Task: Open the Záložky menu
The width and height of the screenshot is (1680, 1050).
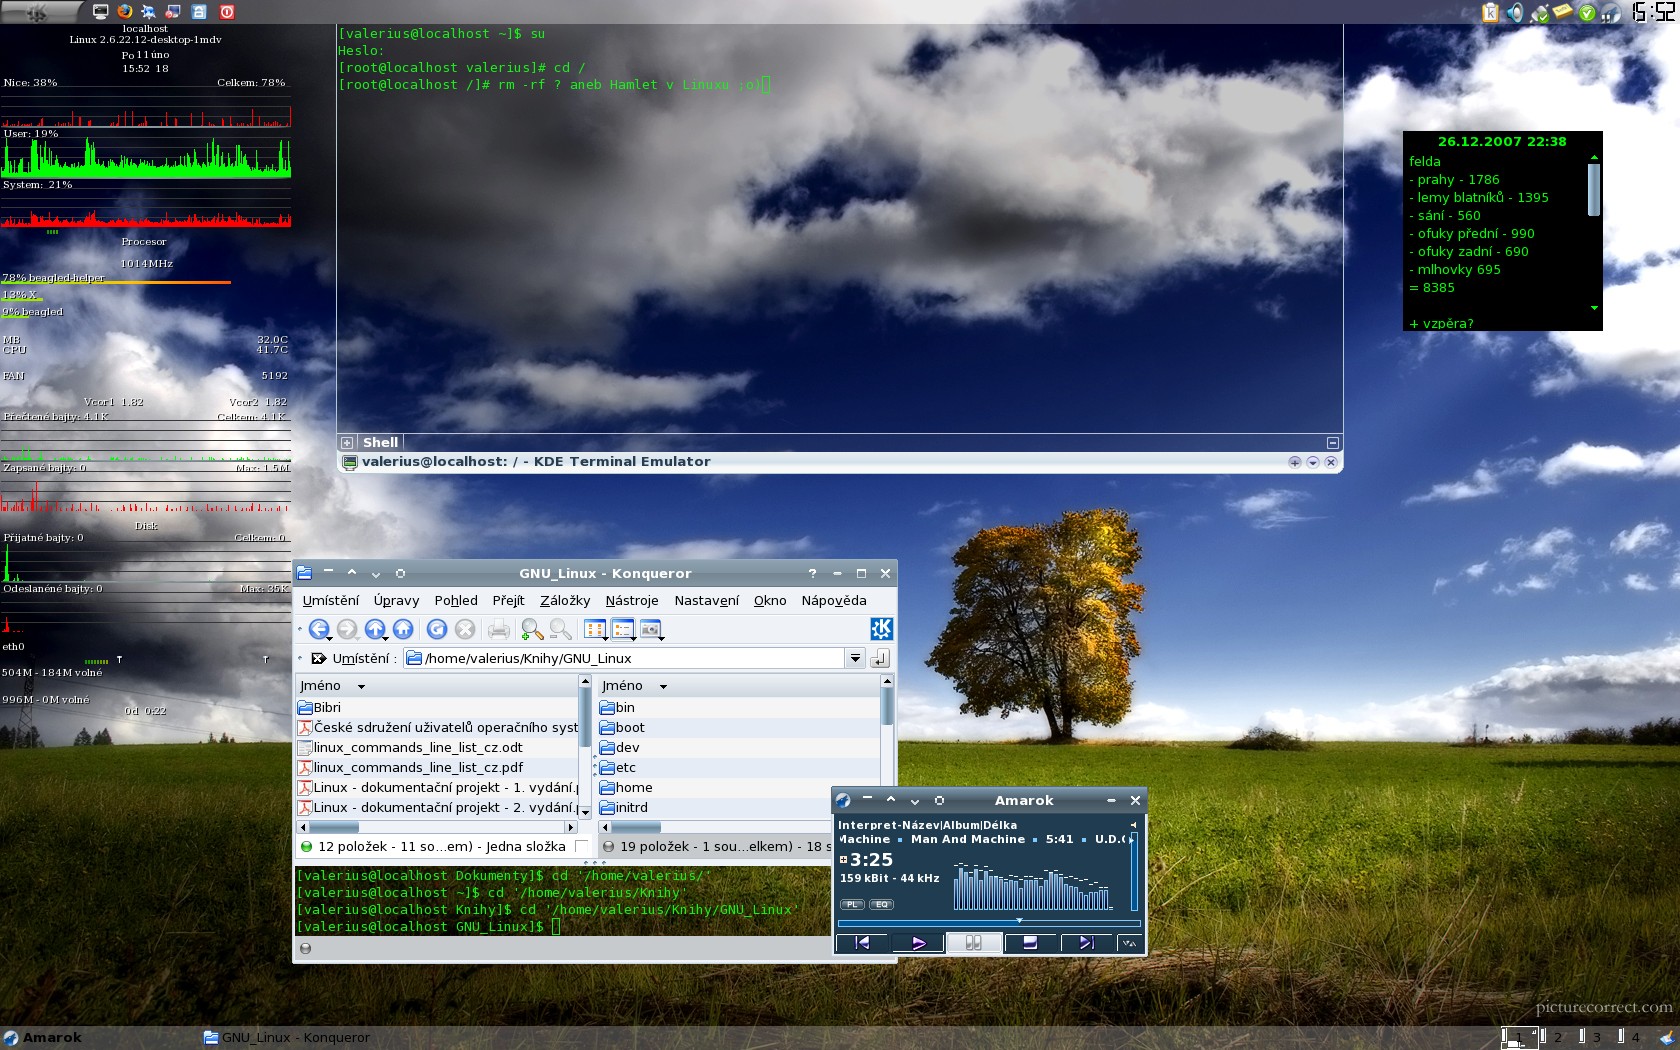Action: pos(565,600)
